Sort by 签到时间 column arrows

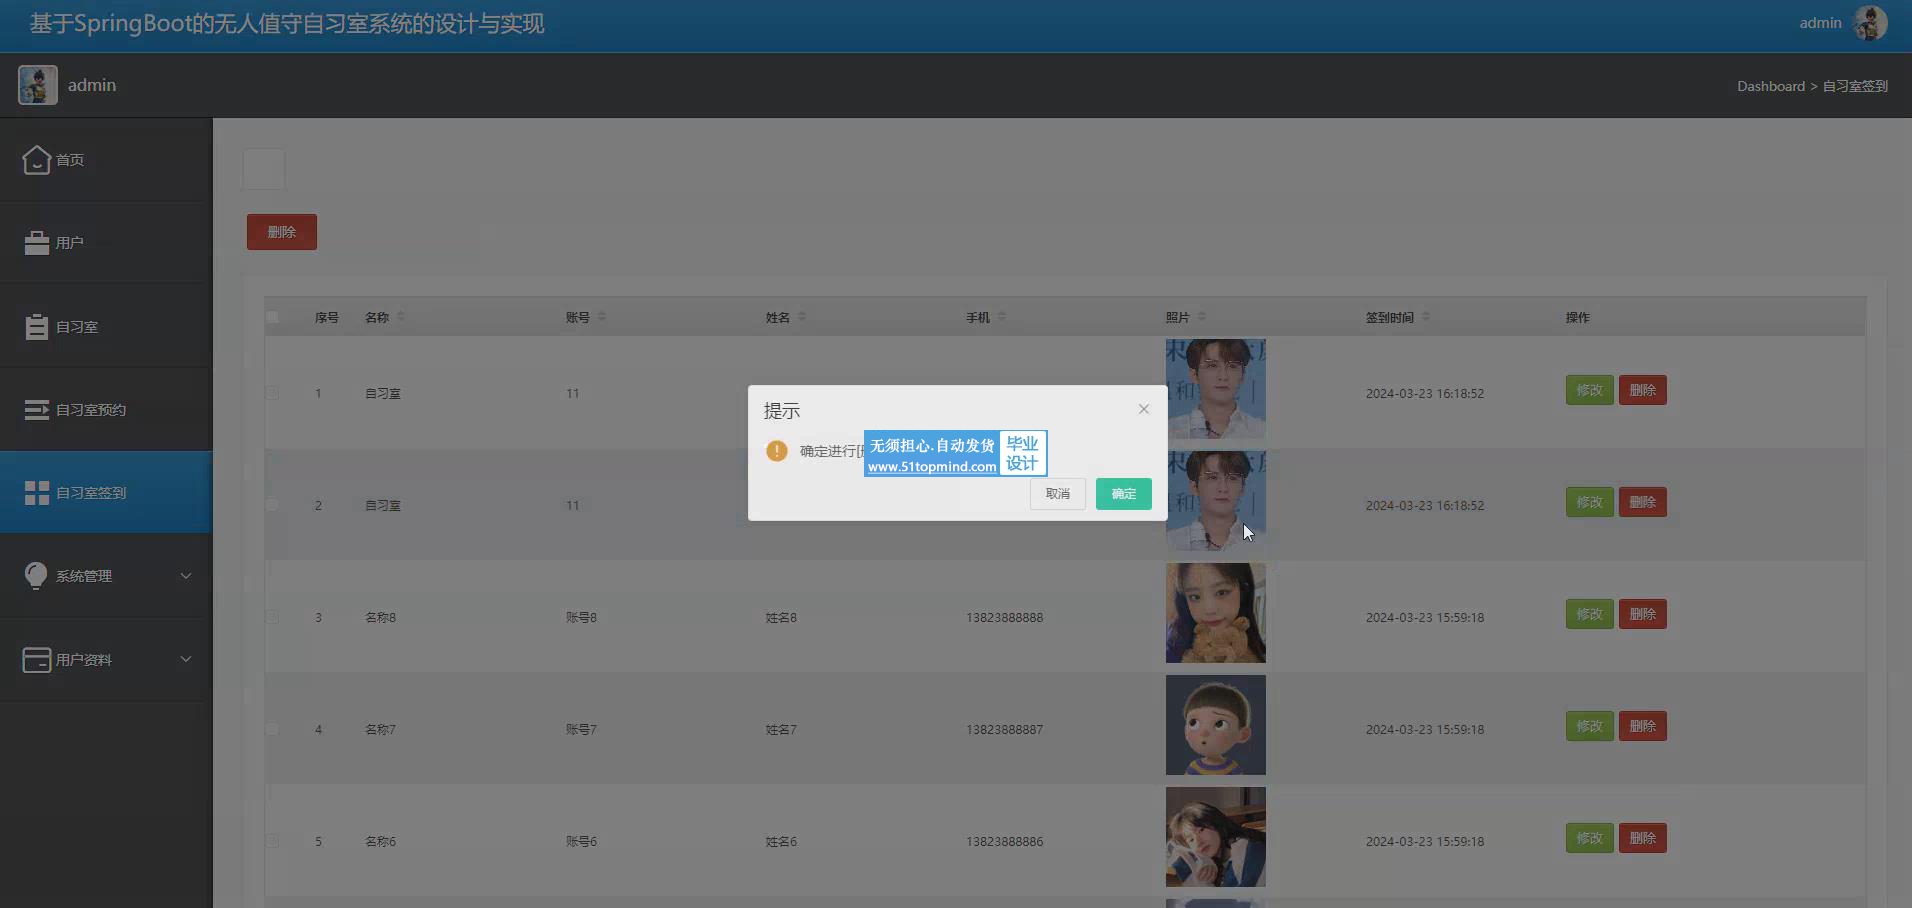click(x=1426, y=317)
